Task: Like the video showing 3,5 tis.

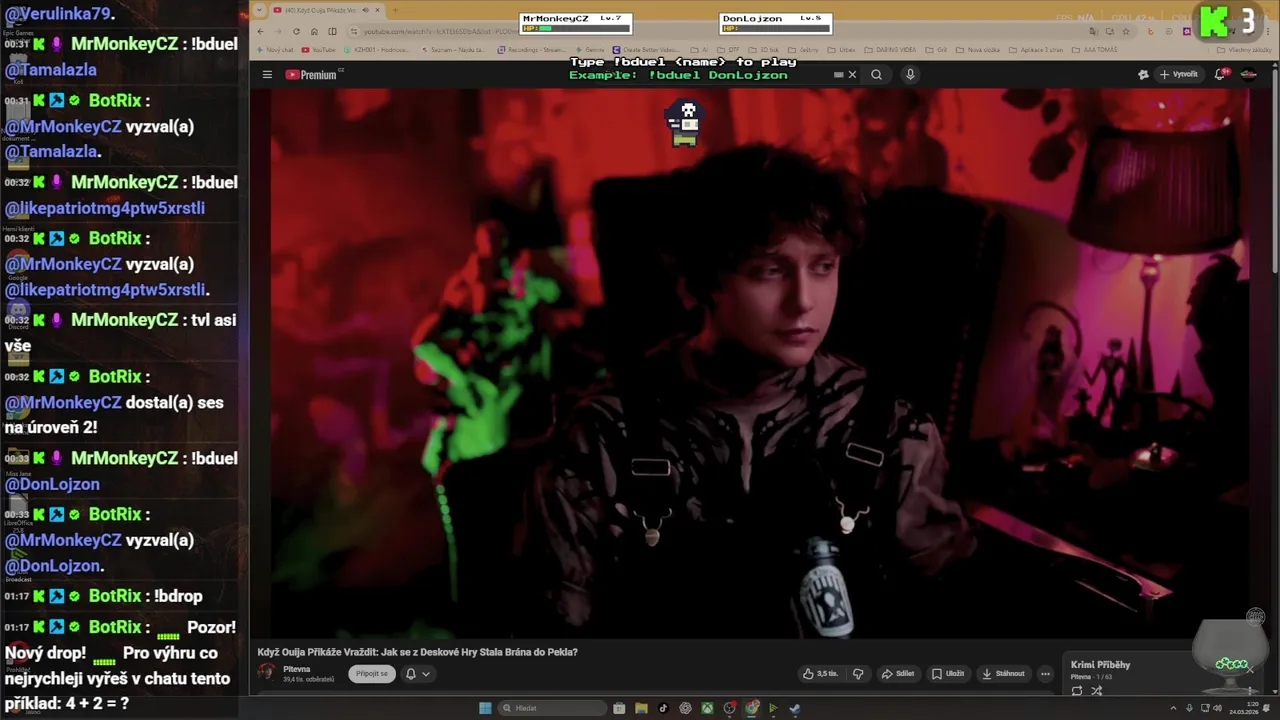Action: (x=821, y=673)
